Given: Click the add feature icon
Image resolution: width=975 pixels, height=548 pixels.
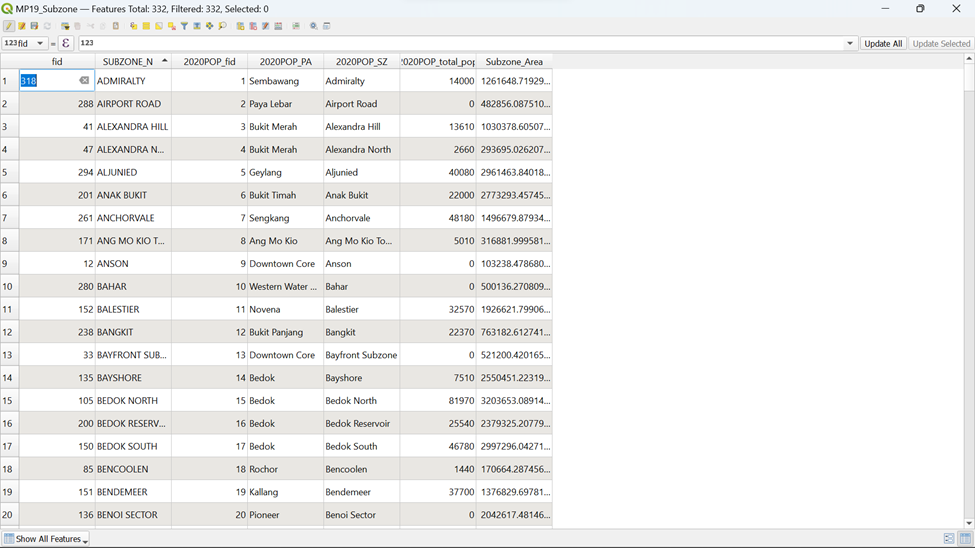Looking at the screenshot, I should click(x=66, y=26).
